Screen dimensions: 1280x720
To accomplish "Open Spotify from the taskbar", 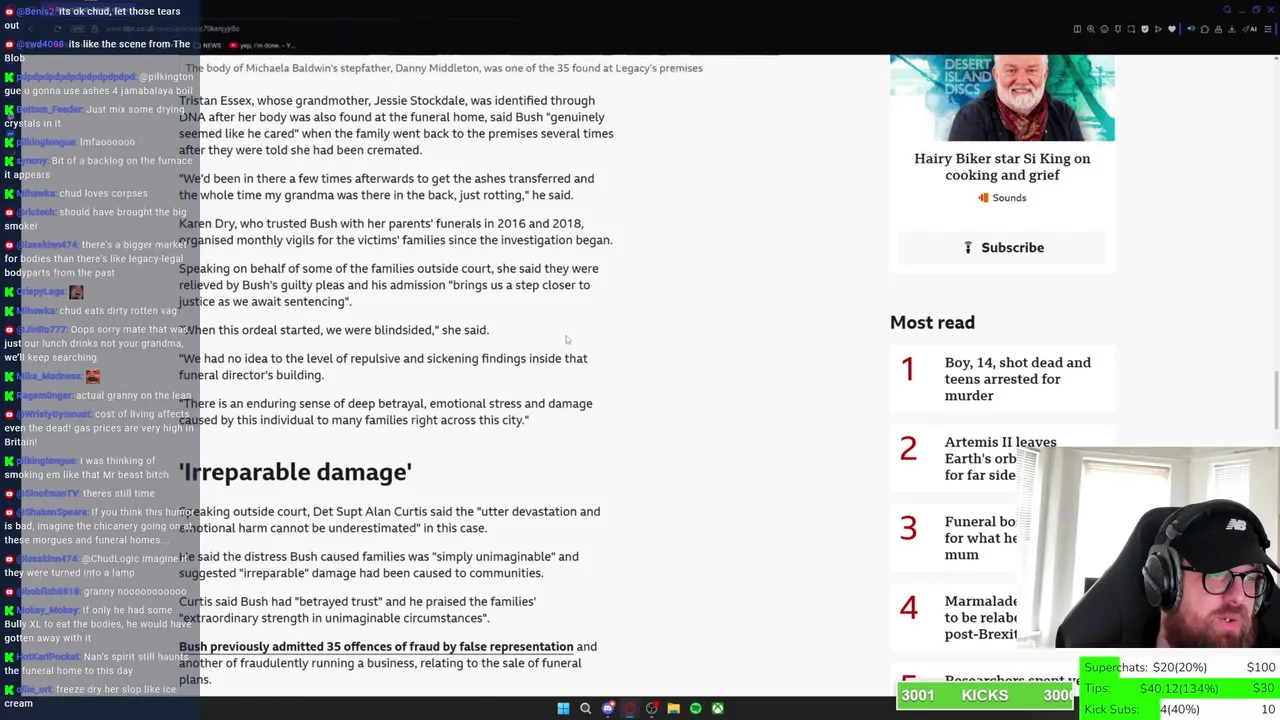I will click(x=695, y=708).
